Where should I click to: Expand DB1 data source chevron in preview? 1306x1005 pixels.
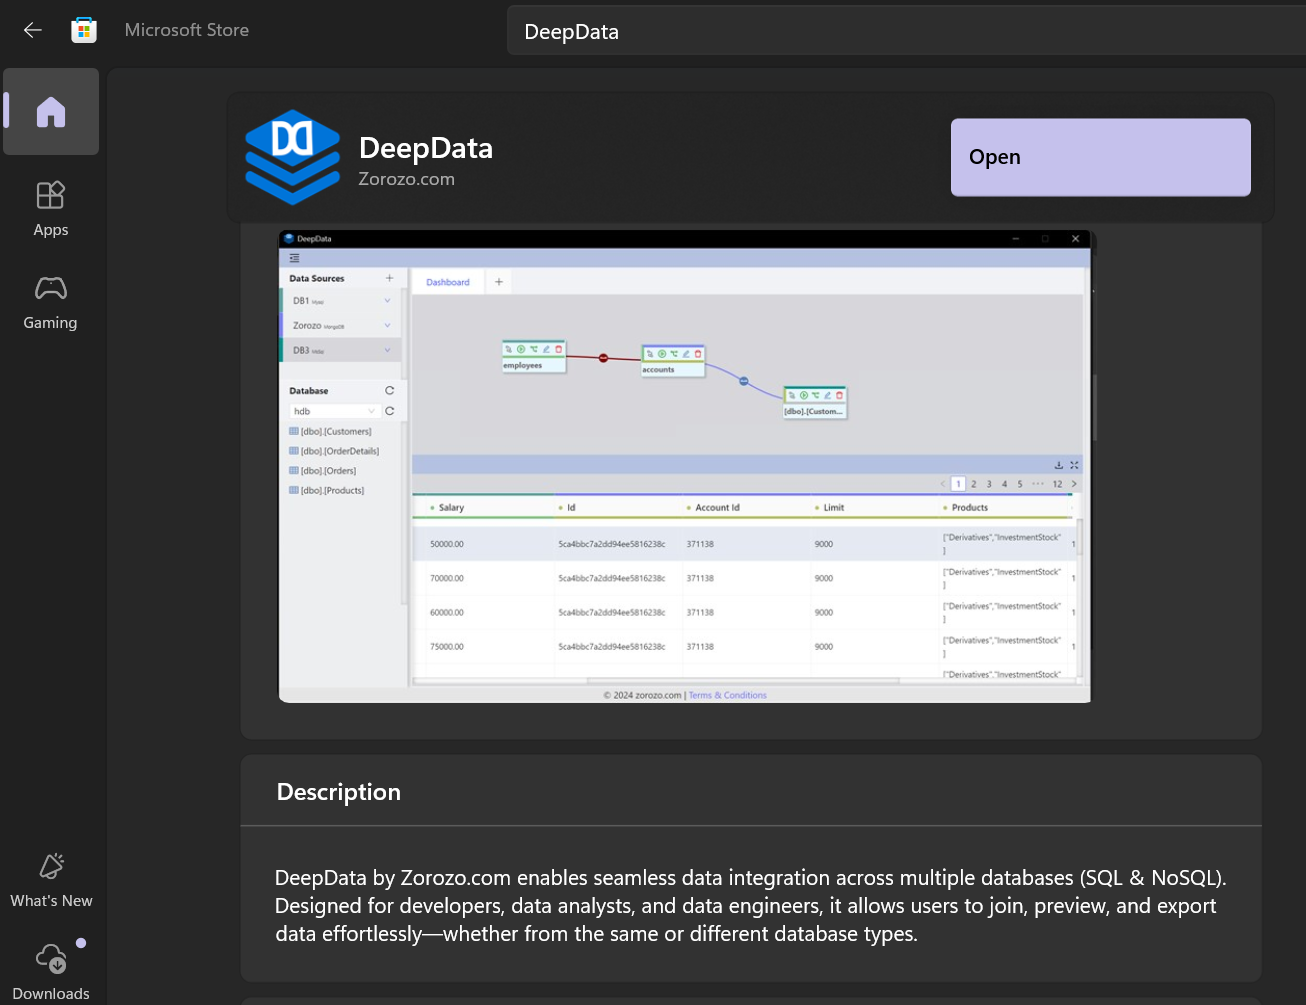(x=387, y=301)
